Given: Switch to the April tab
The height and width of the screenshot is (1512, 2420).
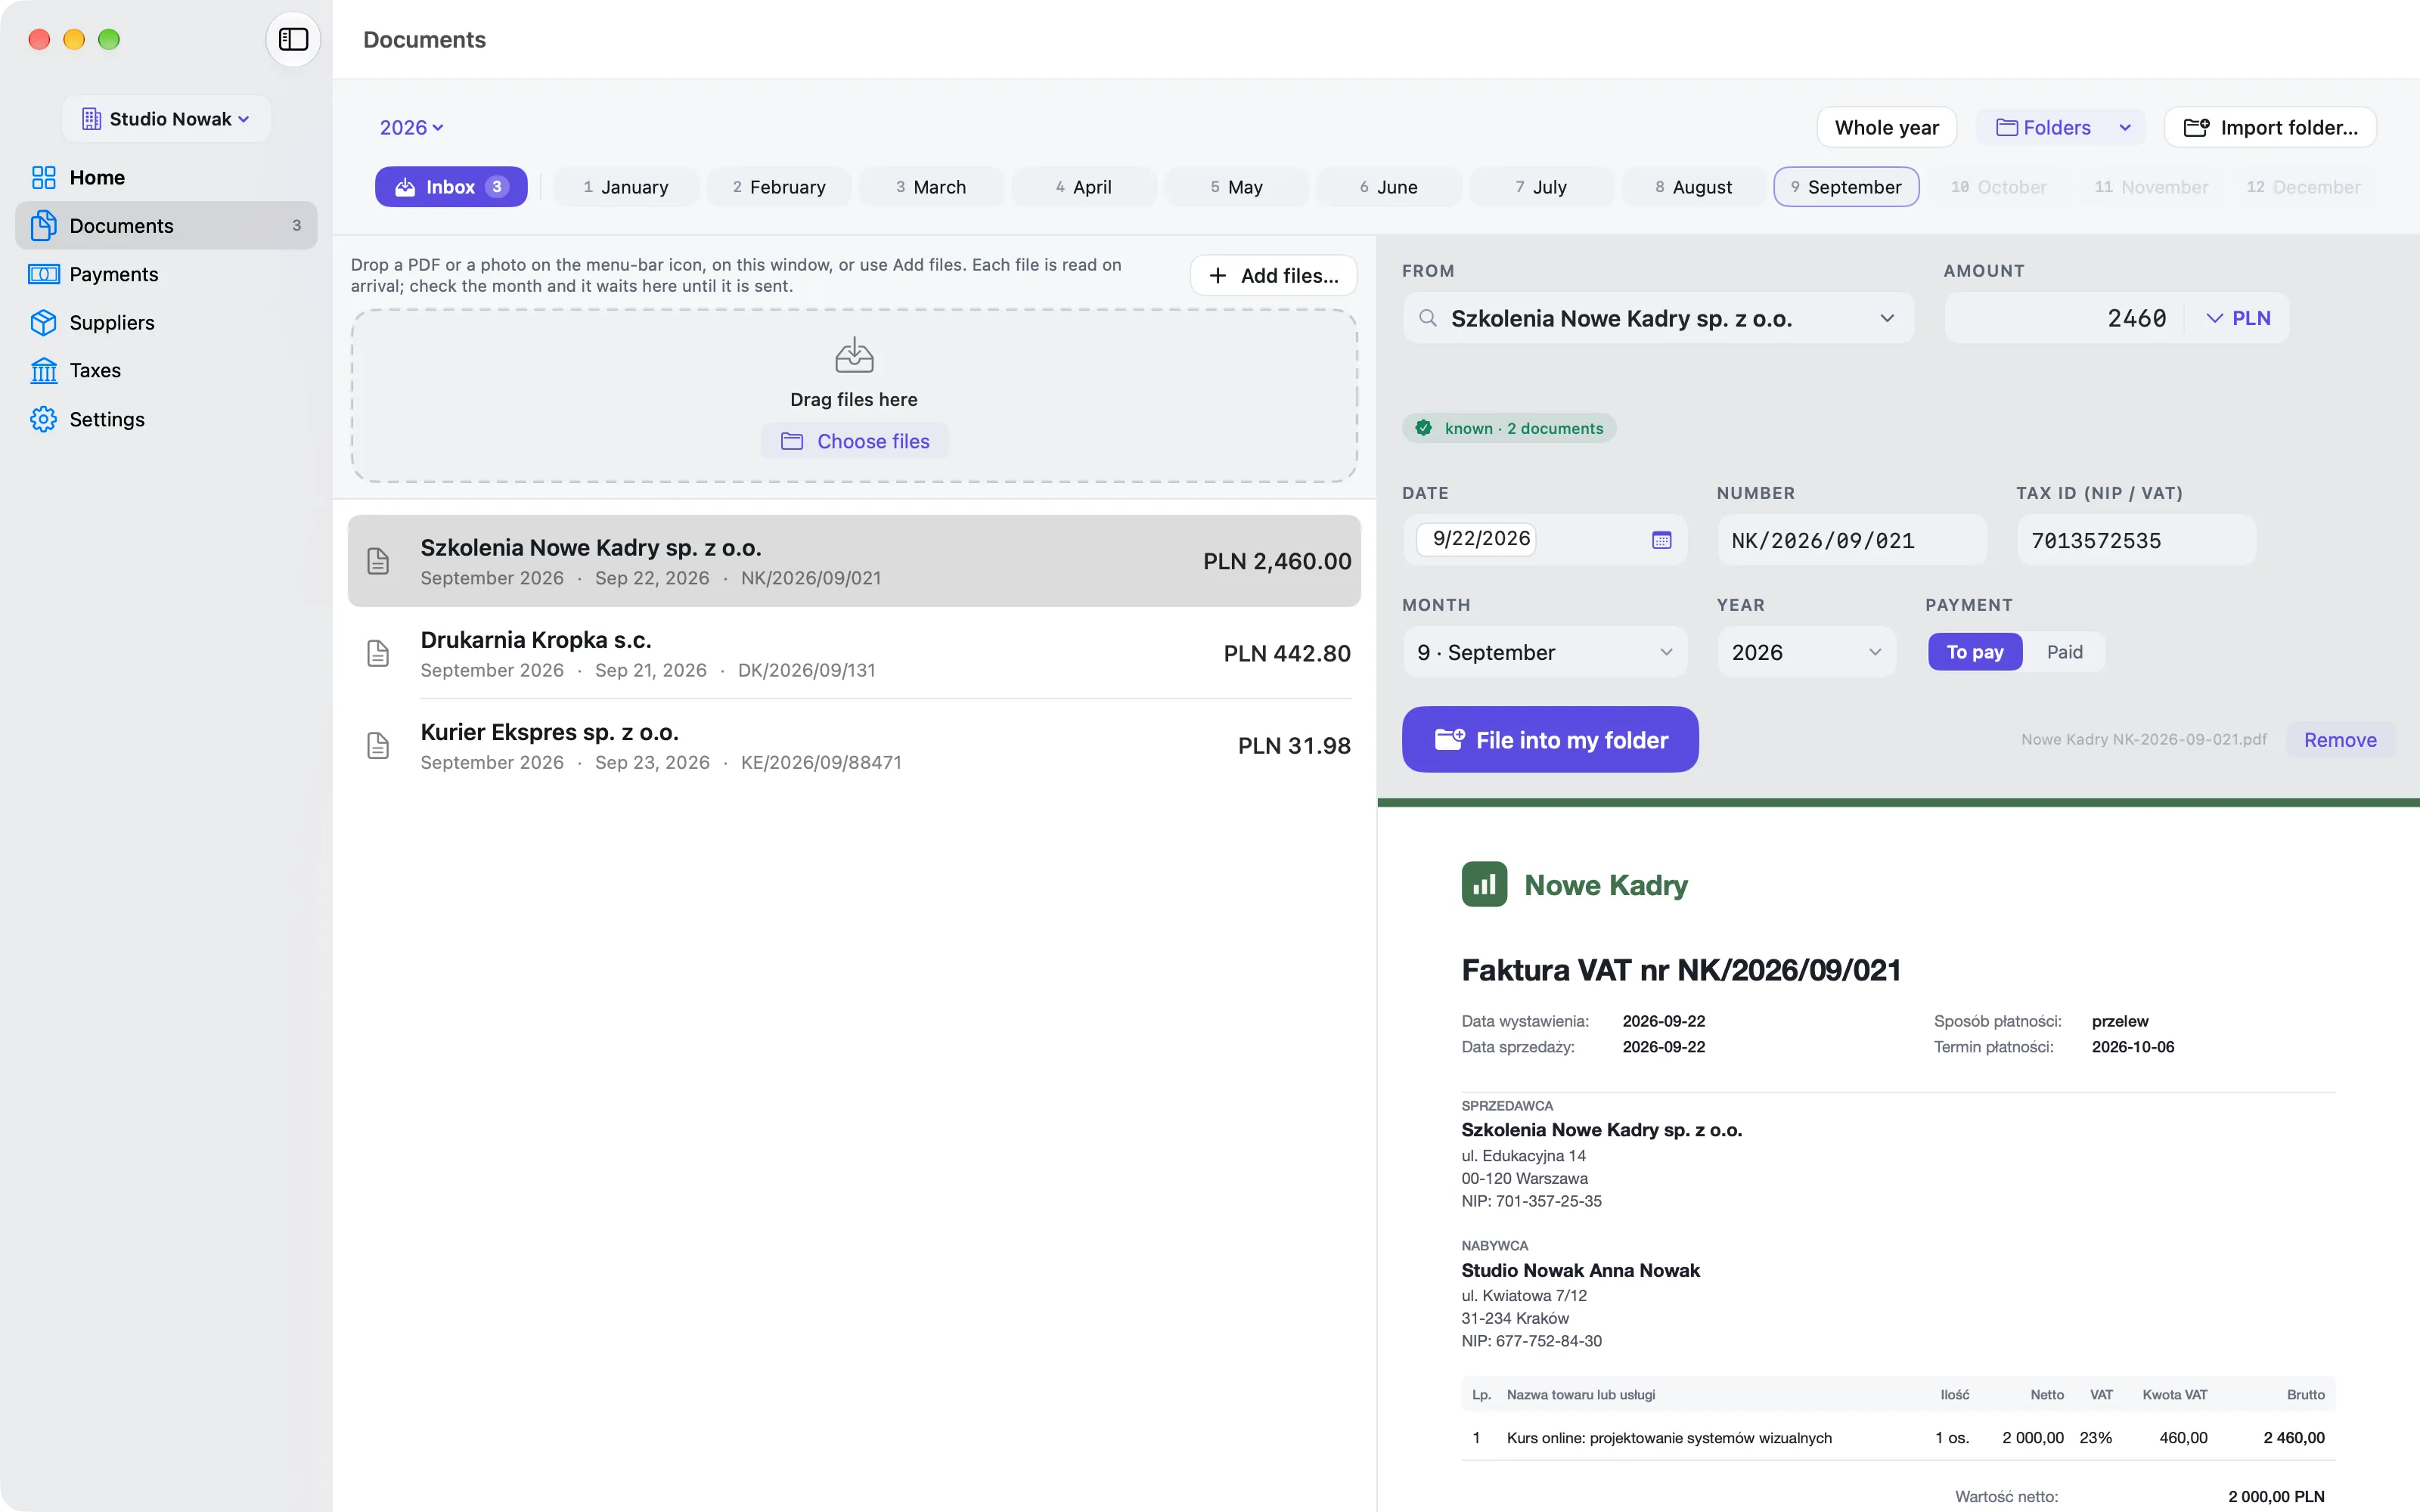Looking at the screenshot, I should click(x=1083, y=187).
